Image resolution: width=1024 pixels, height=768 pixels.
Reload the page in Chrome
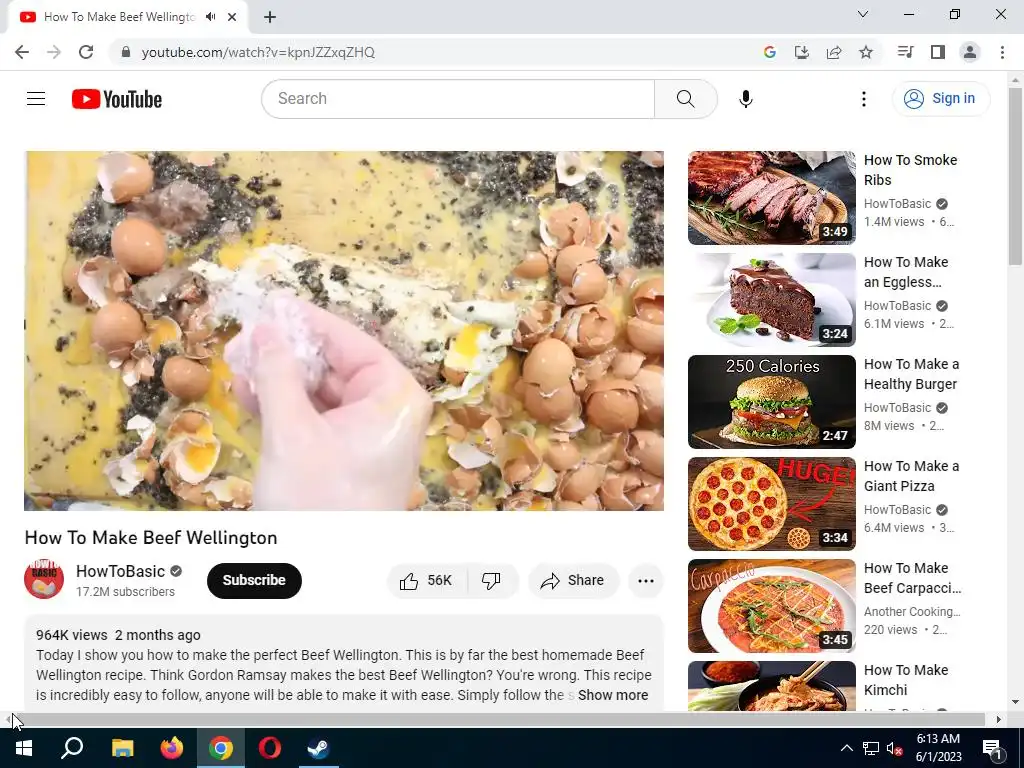(86, 52)
